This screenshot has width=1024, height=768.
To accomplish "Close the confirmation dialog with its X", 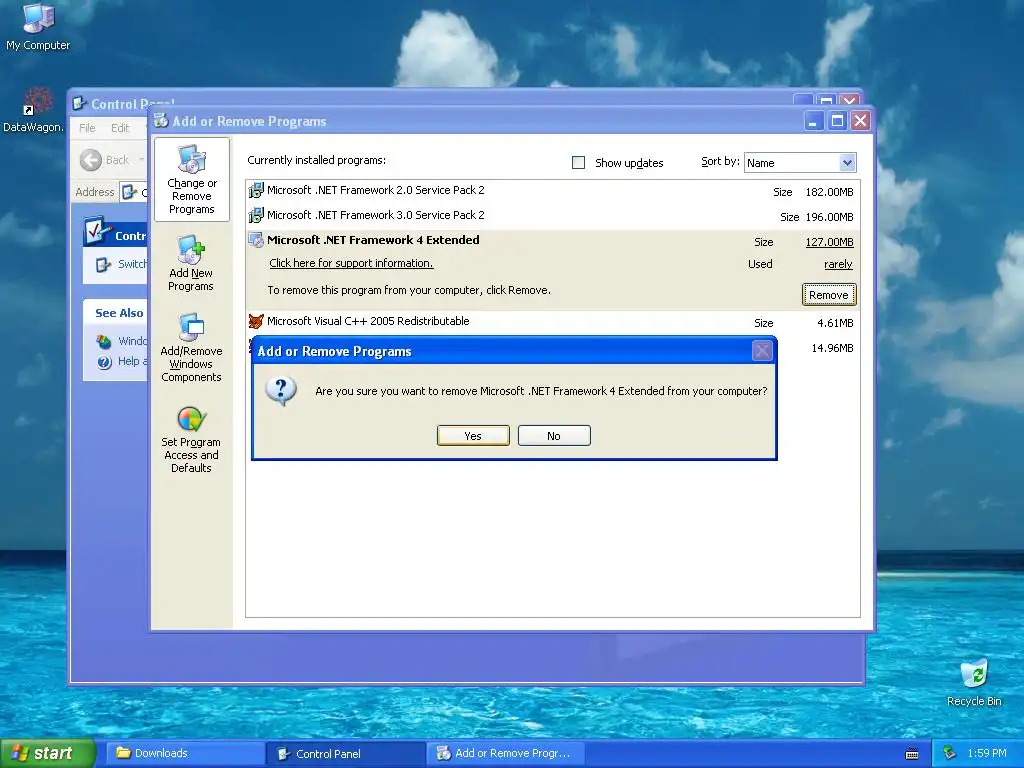I will point(761,351).
